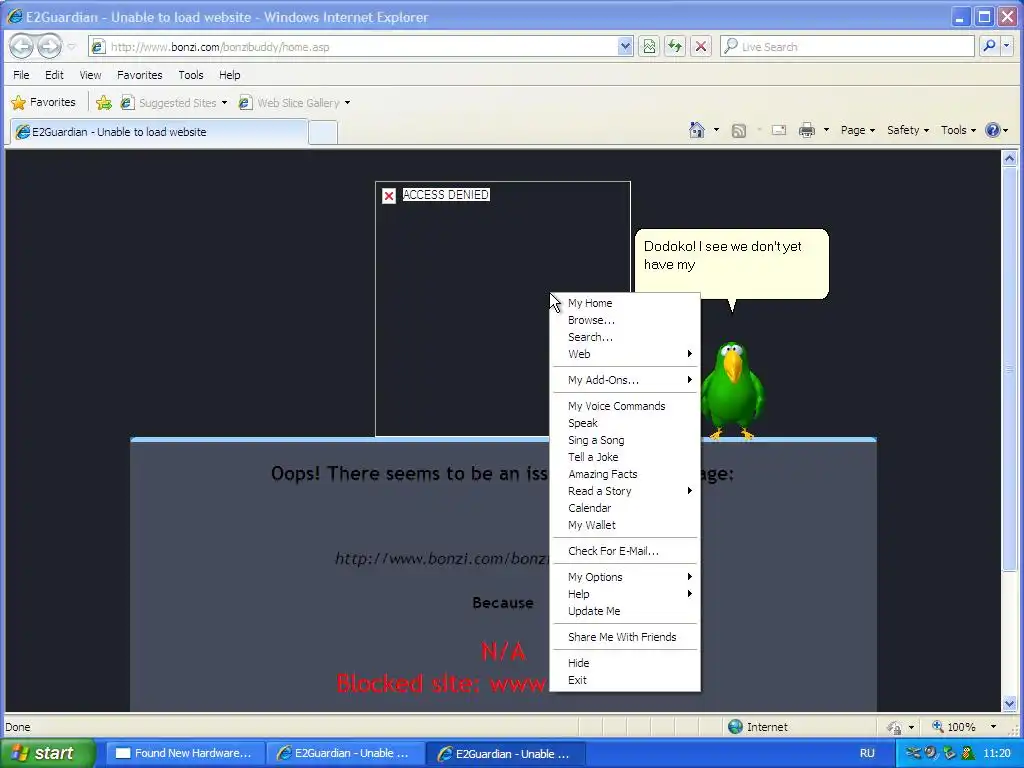This screenshot has height=768, width=1024.
Task: Open the zoom level dropdown arrow
Action: click(993, 726)
